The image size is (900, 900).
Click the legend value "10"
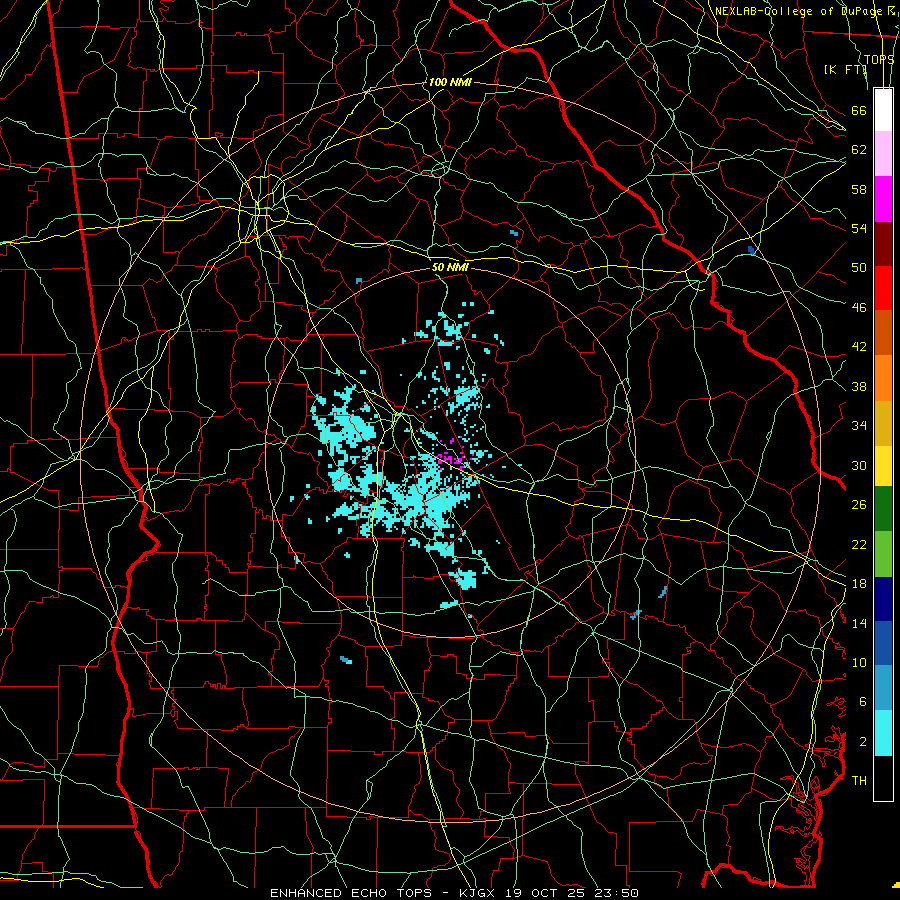859,662
